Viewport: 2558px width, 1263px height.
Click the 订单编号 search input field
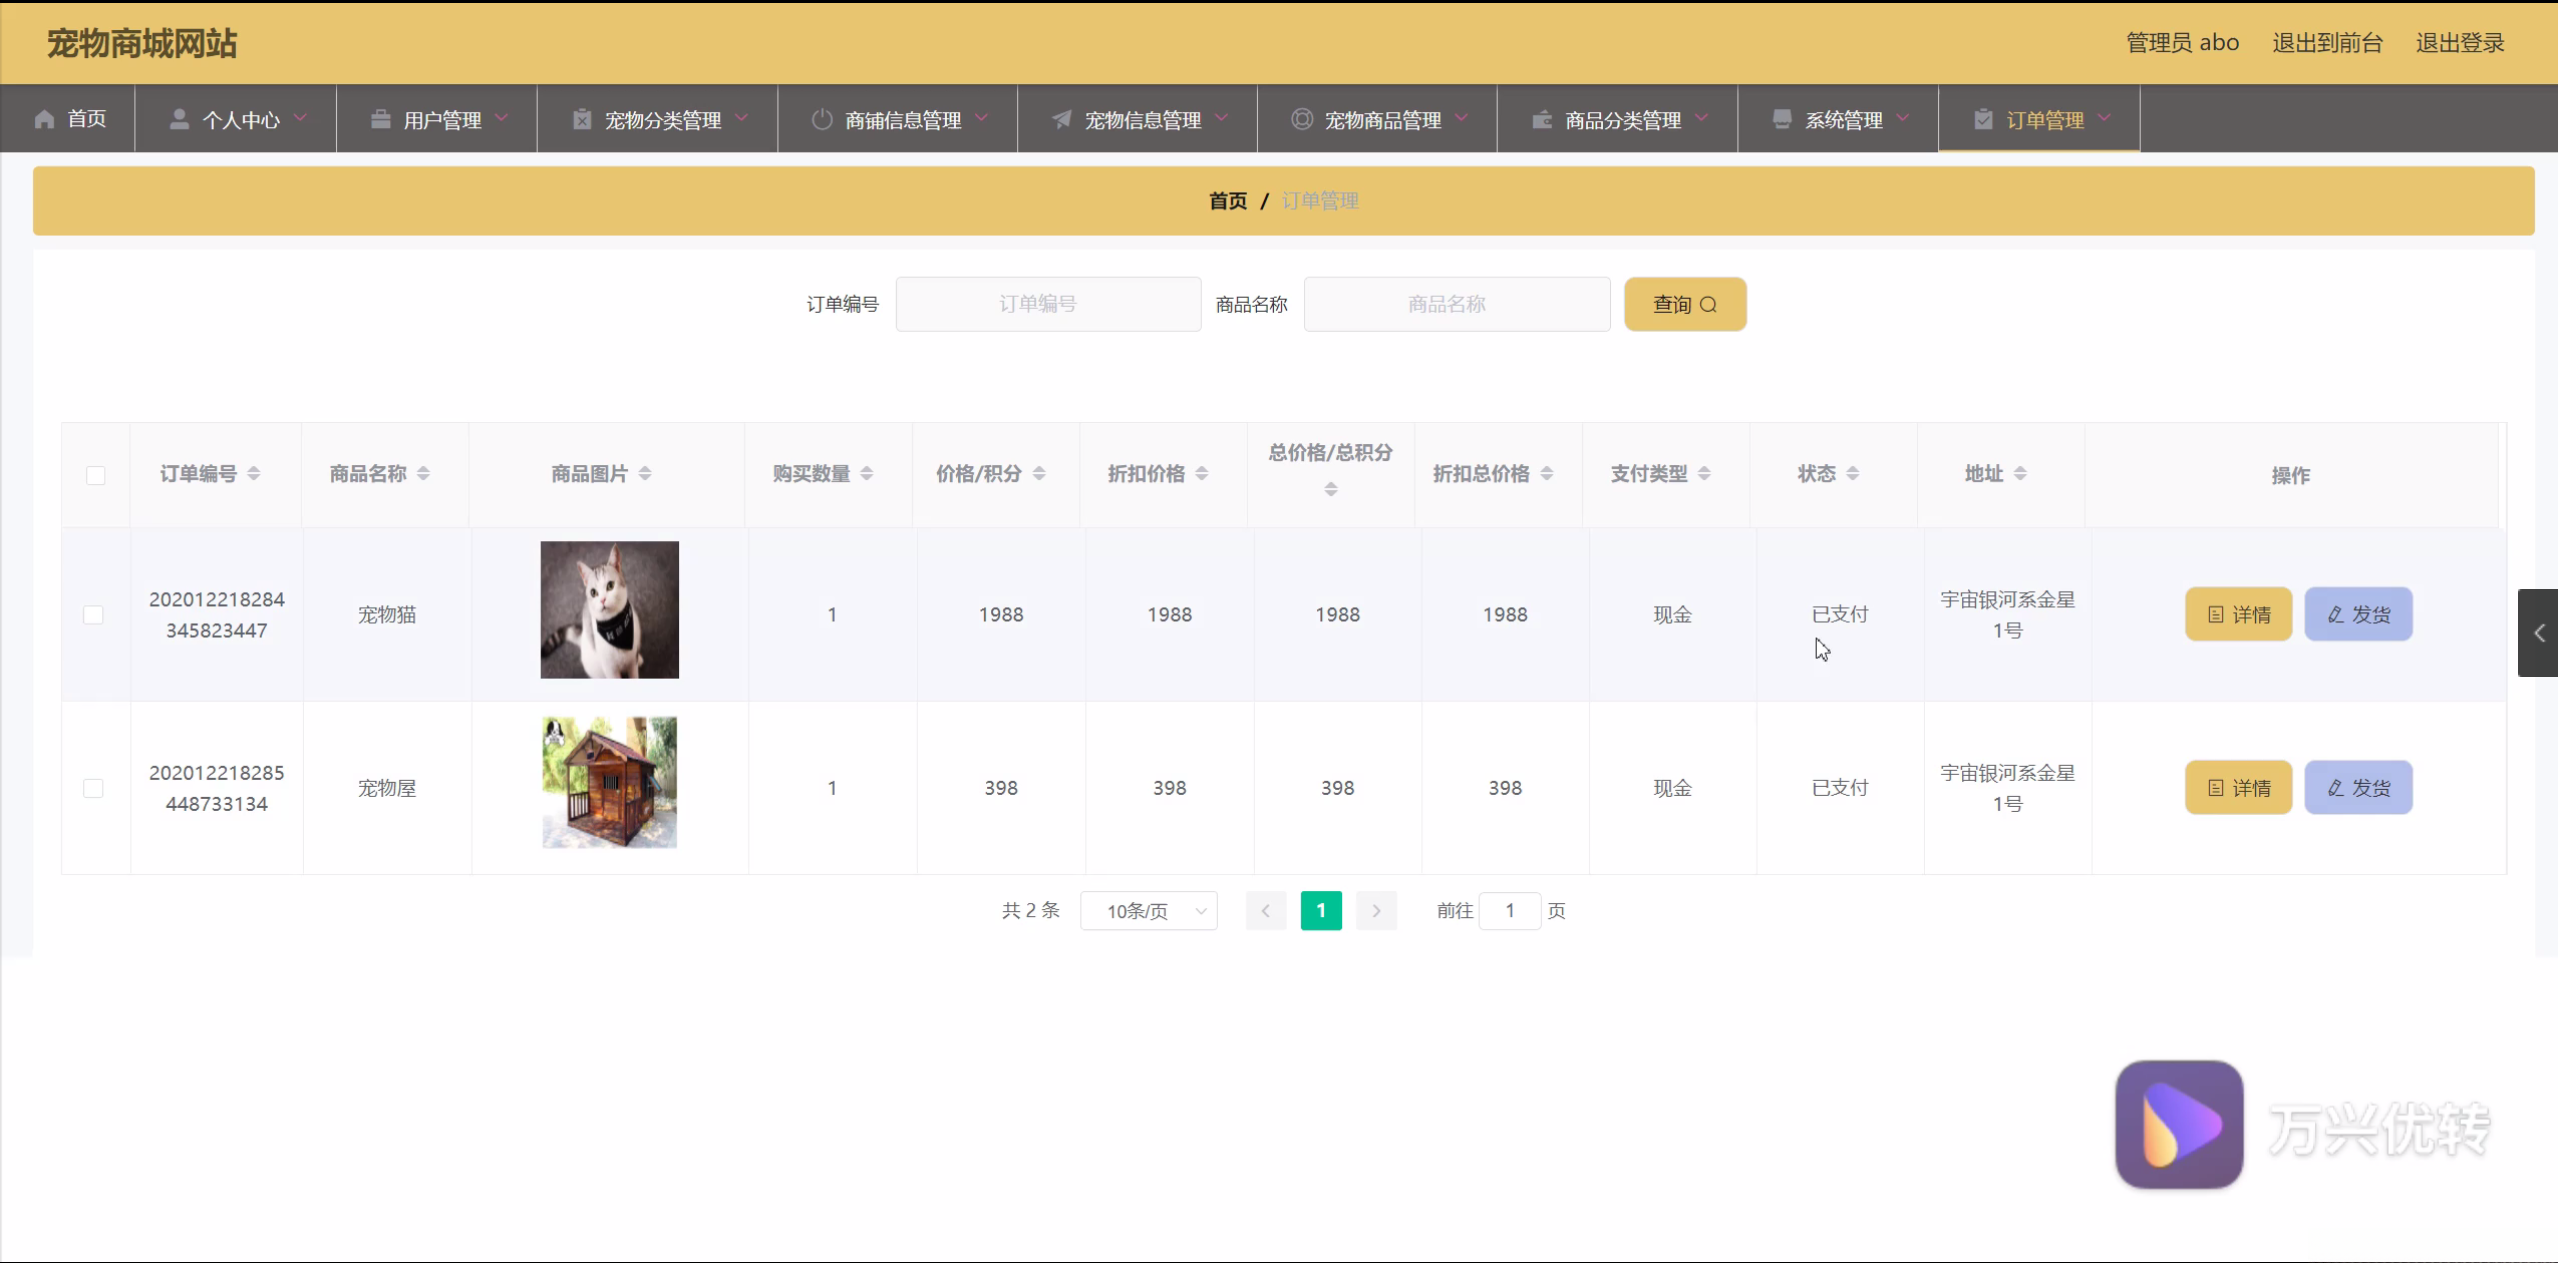click(x=1047, y=304)
